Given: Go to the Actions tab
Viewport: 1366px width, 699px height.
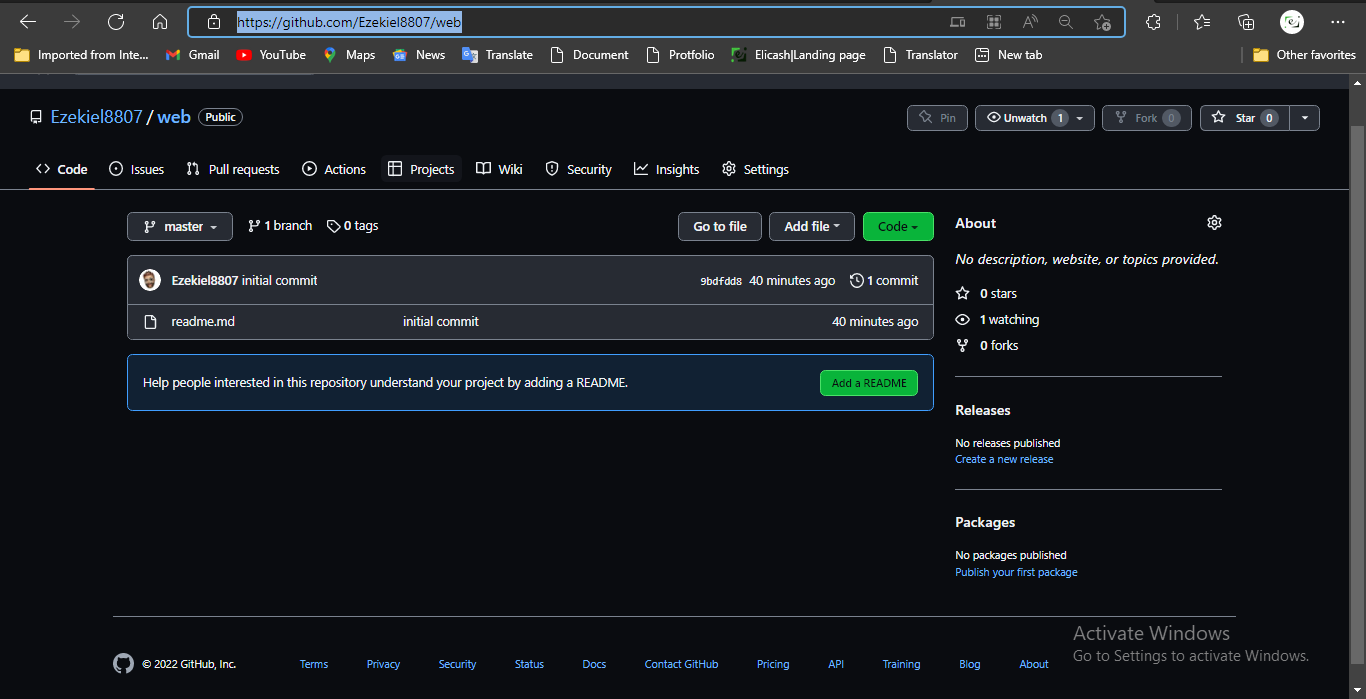Looking at the screenshot, I should [x=334, y=169].
